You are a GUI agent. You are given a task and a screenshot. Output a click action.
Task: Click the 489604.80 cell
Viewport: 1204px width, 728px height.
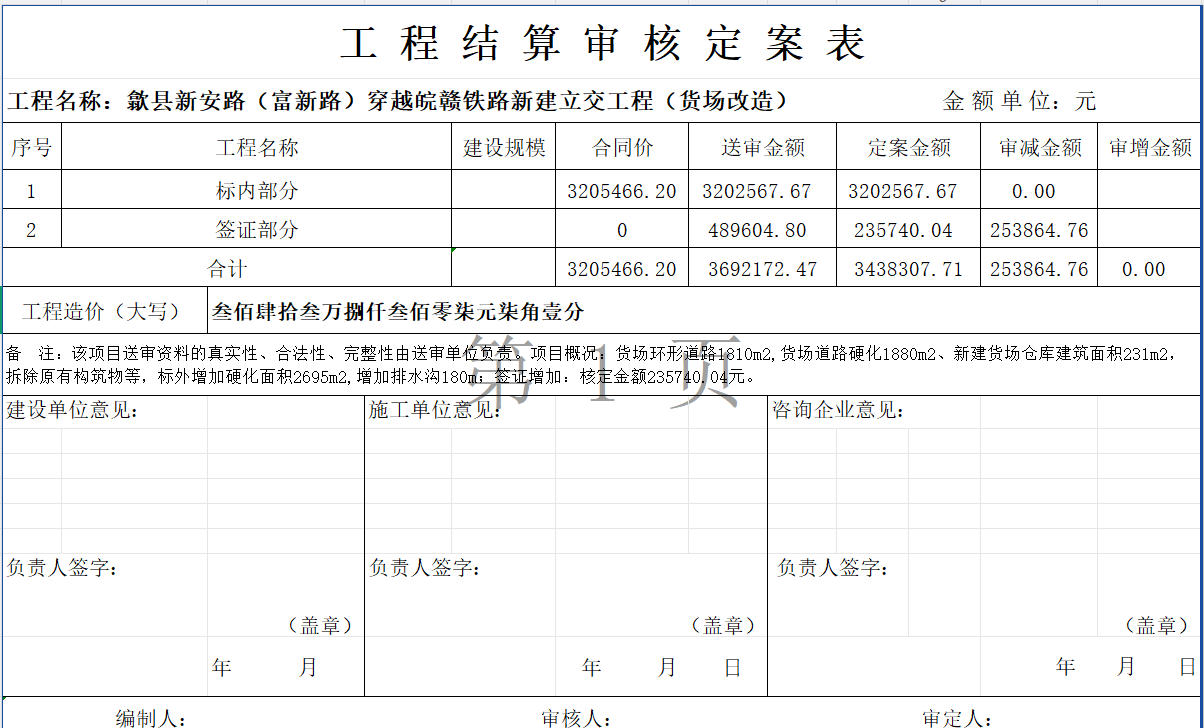[763, 229]
